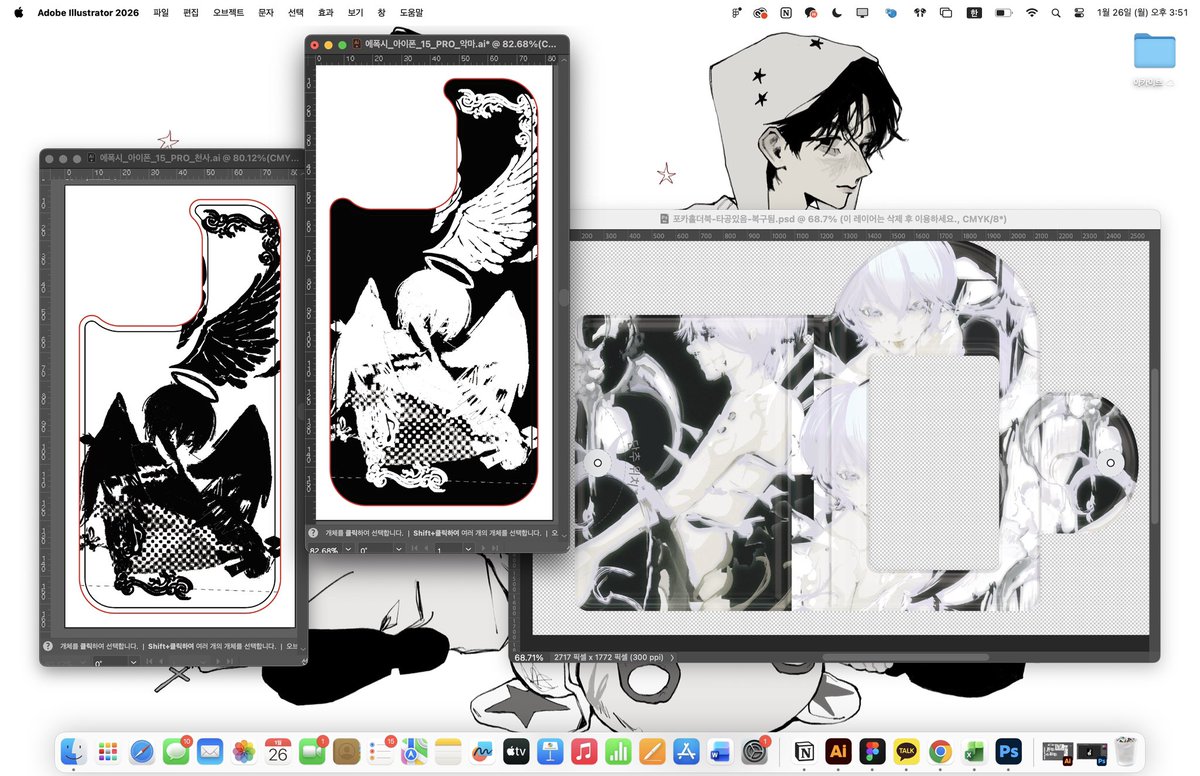Open Focus moon icon in menu bar

836,13
